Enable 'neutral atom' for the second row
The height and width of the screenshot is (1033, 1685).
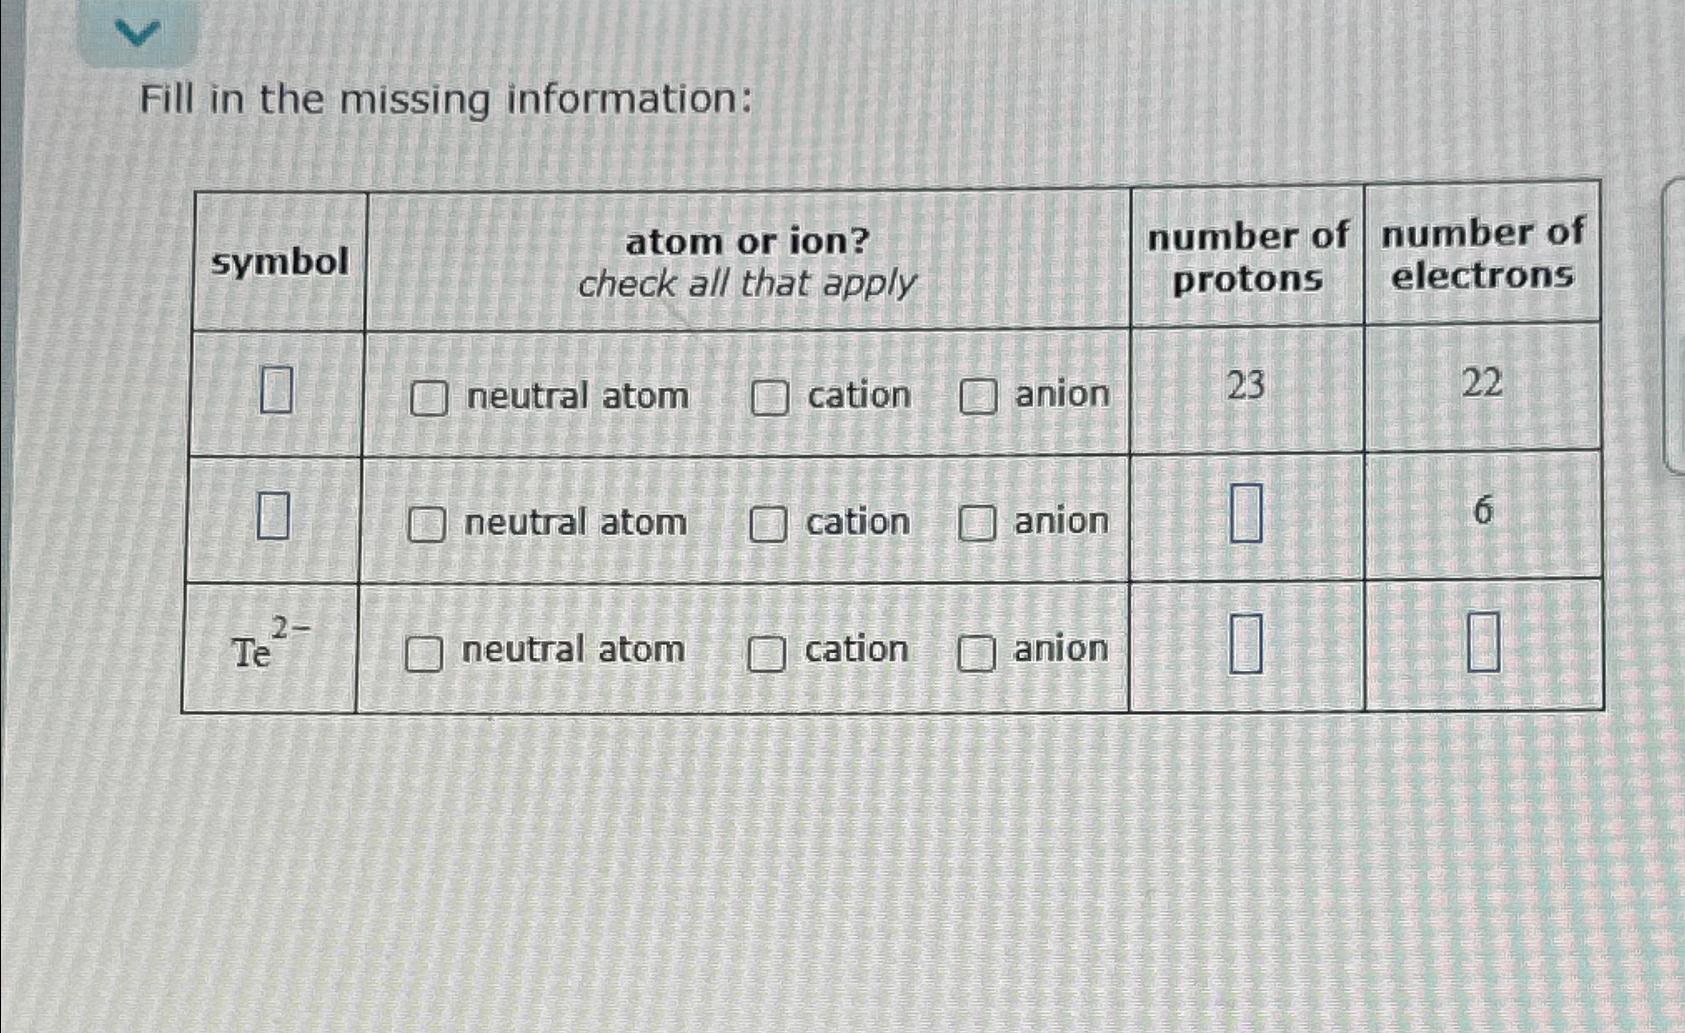428,523
